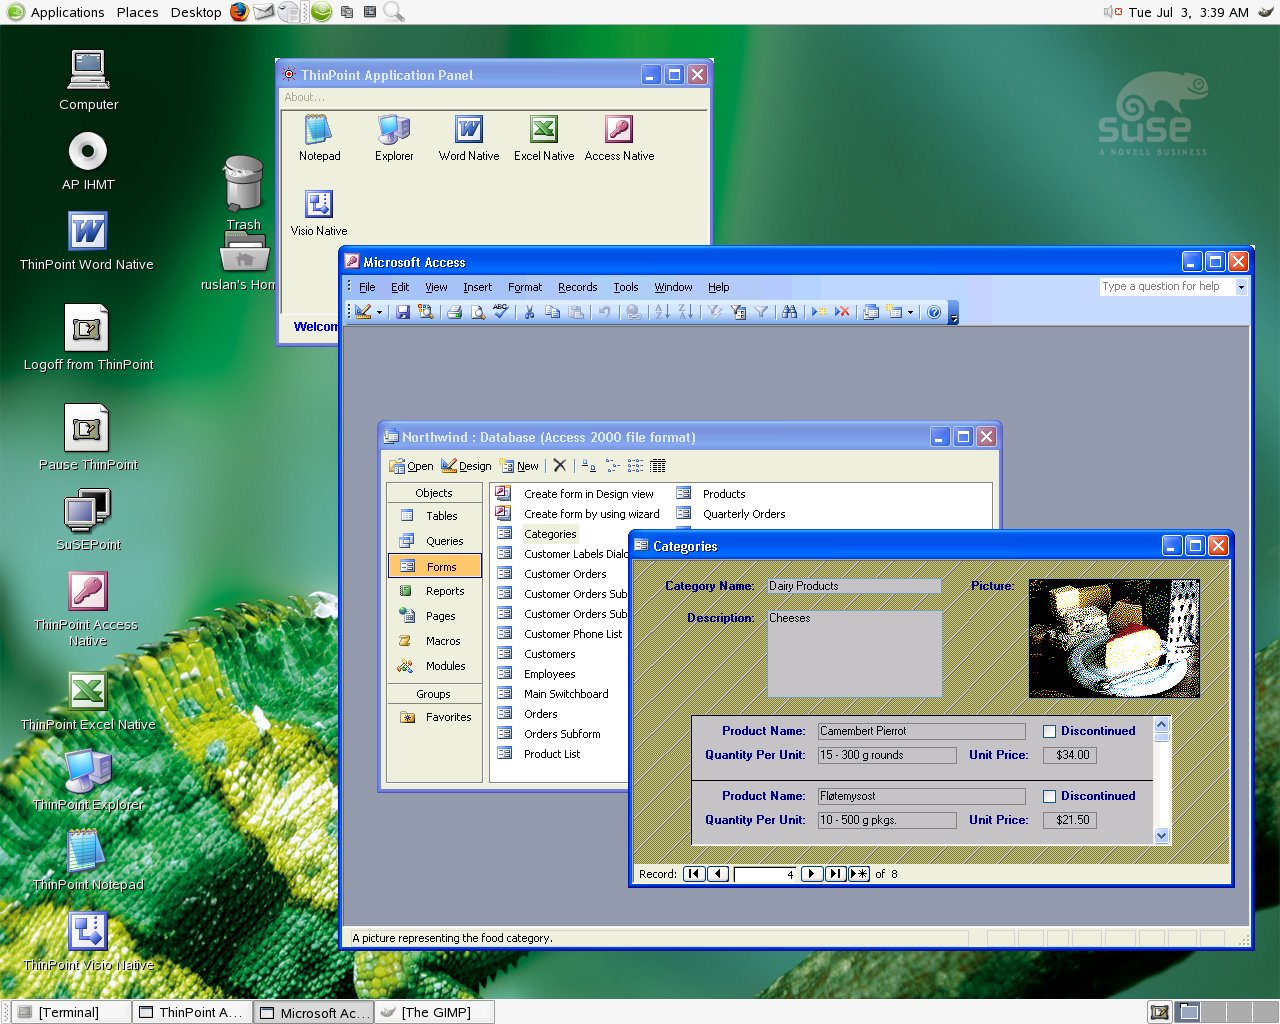Switch to Large Icons view in Northwind
Screen dimensions: 1280x1024
tap(589, 465)
